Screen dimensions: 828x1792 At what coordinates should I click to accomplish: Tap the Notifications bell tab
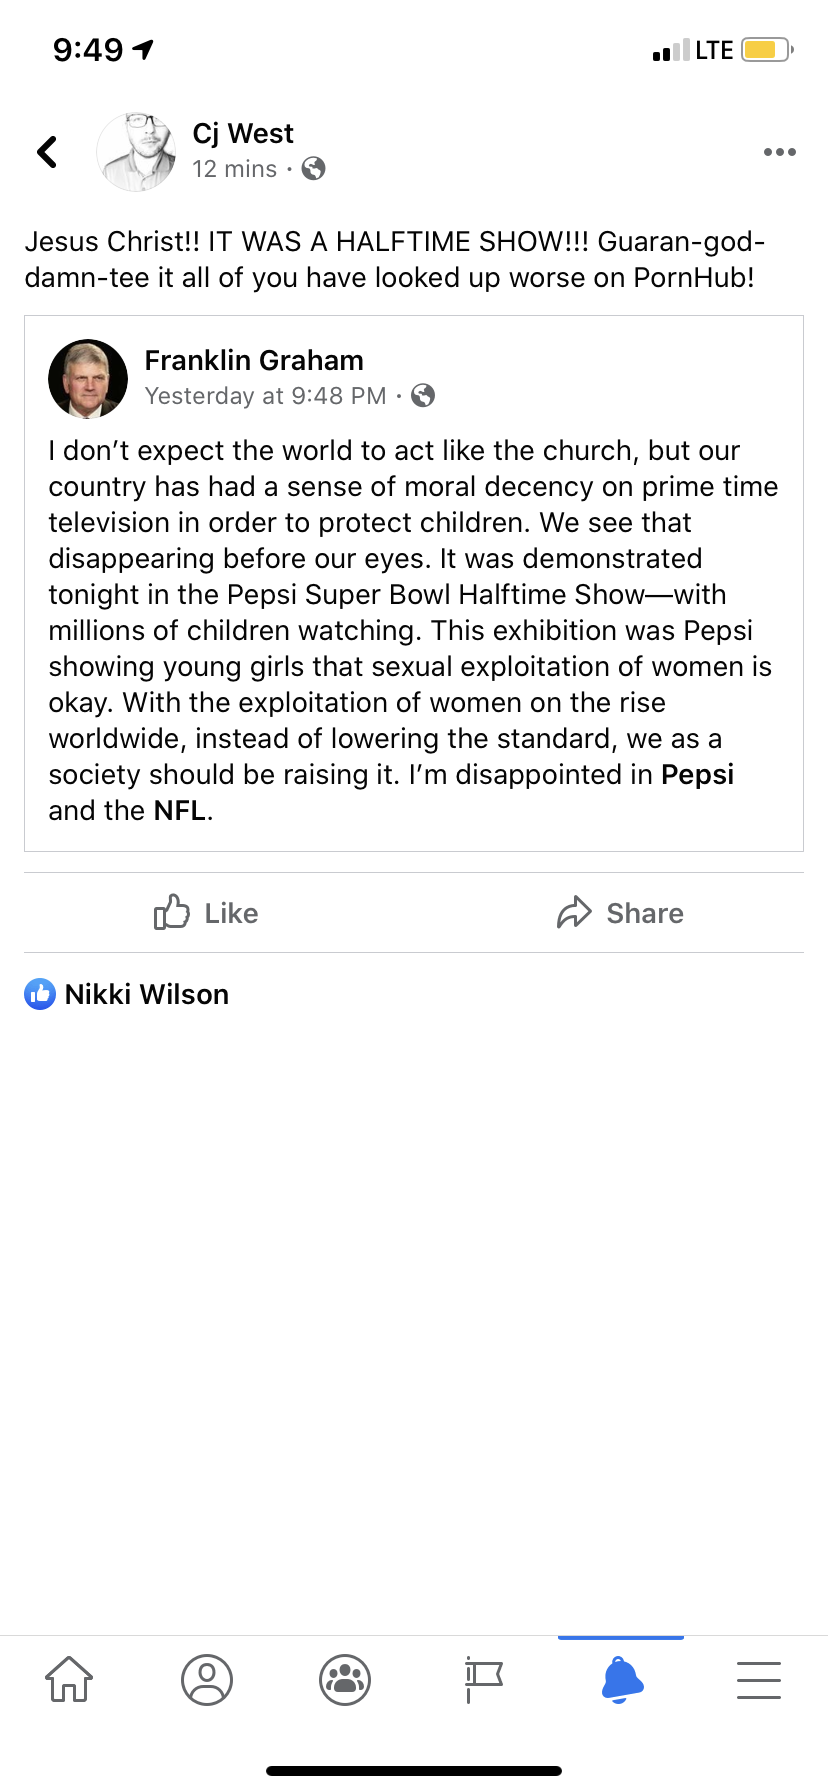tap(621, 1679)
